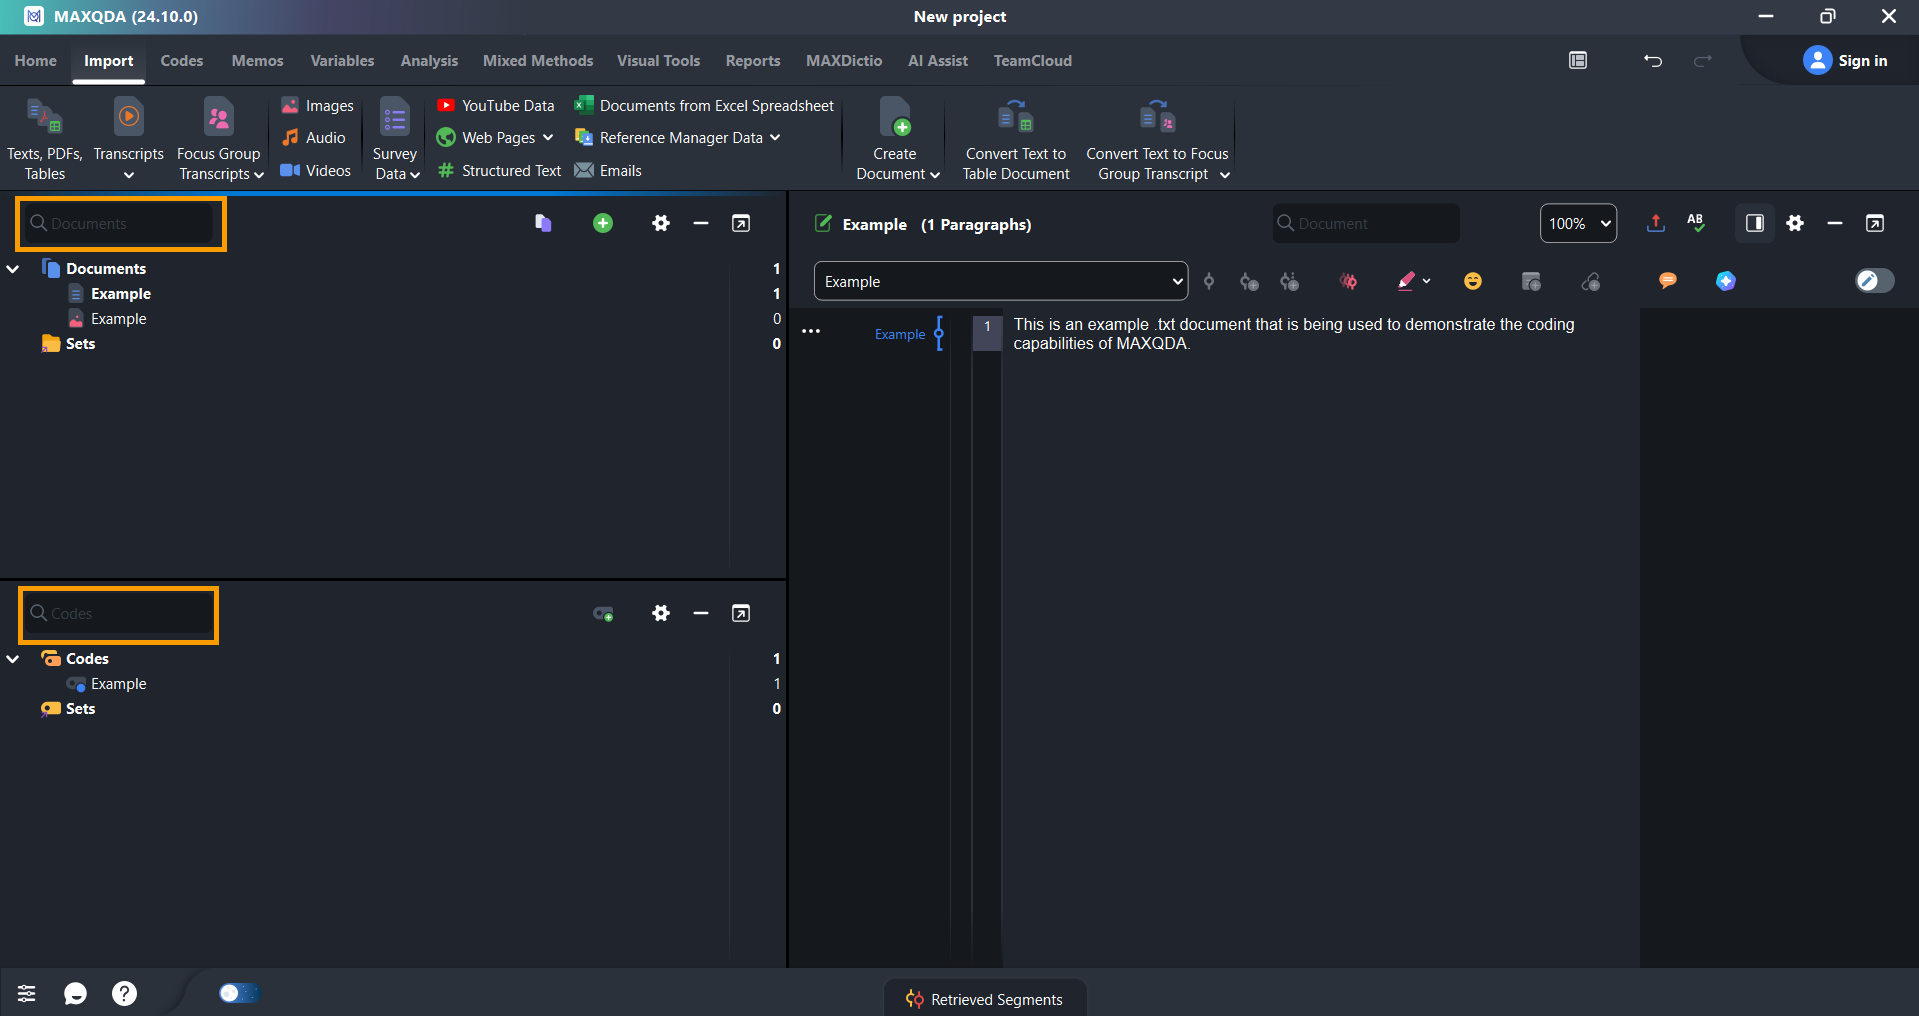This screenshot has width=1919, height=1016.
Task: Click the new code icon in Codes panel
Action: pos(603,614)
